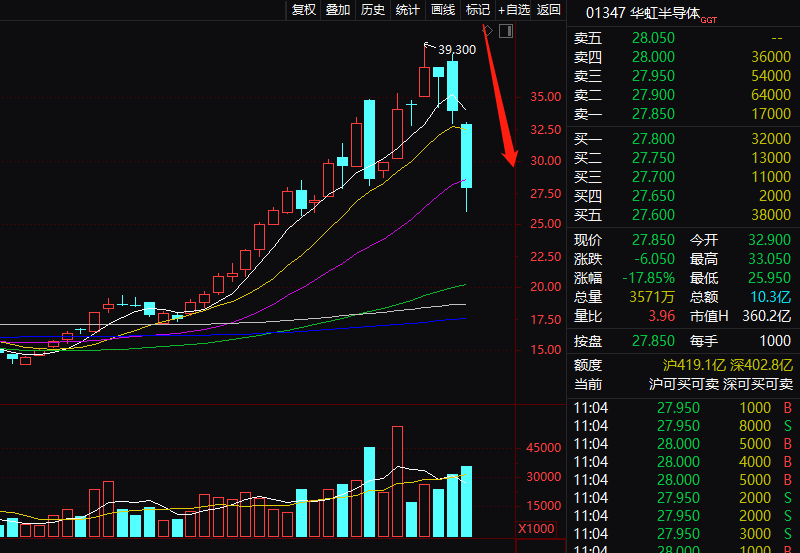Click the tall cyan candlestick at far right
The image size is (800, 553).
click(466, 155)
